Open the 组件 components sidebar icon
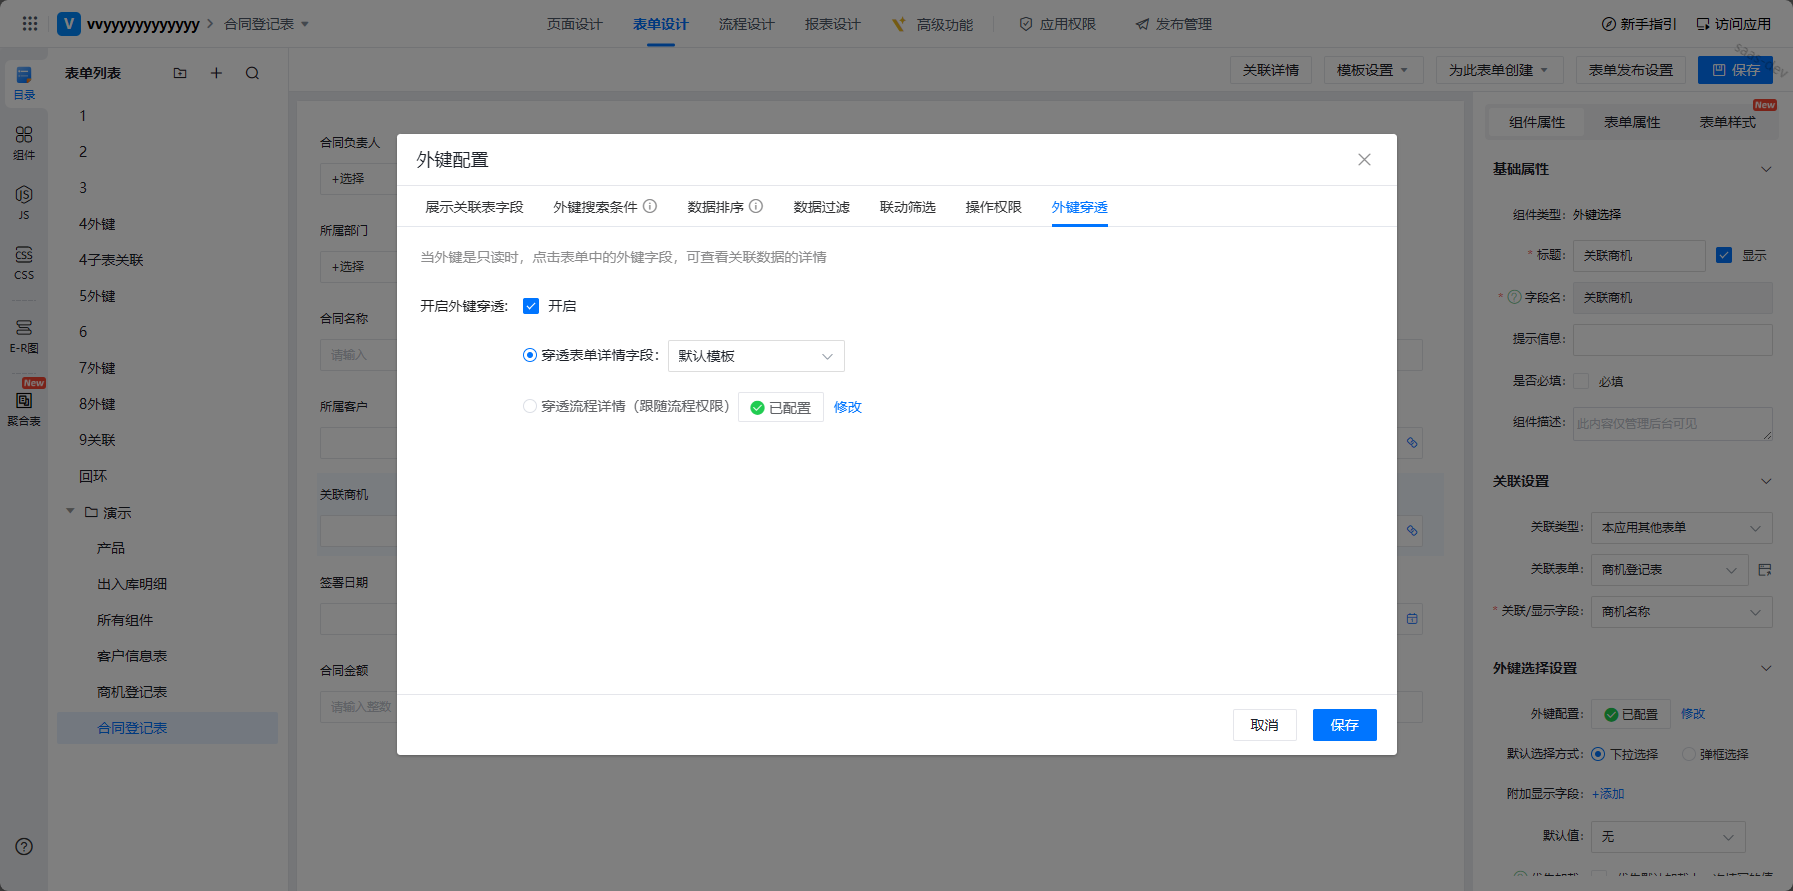1793x891 pixels. pos(24,142)
